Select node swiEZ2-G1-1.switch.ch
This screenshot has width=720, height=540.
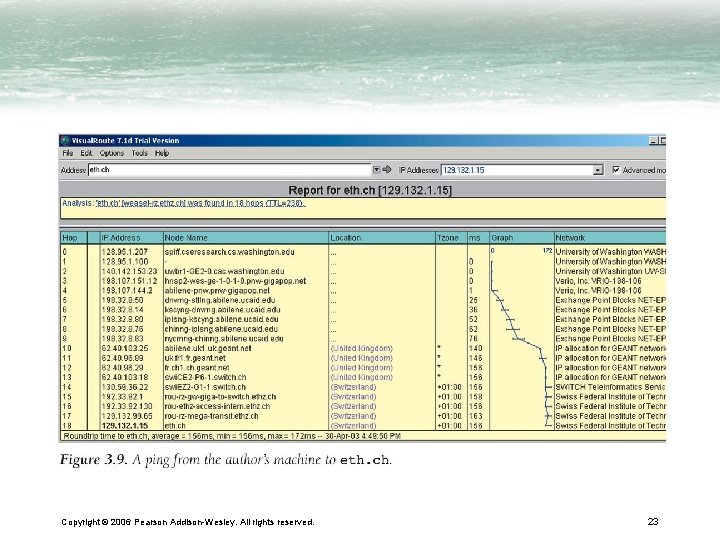[205, 387]
